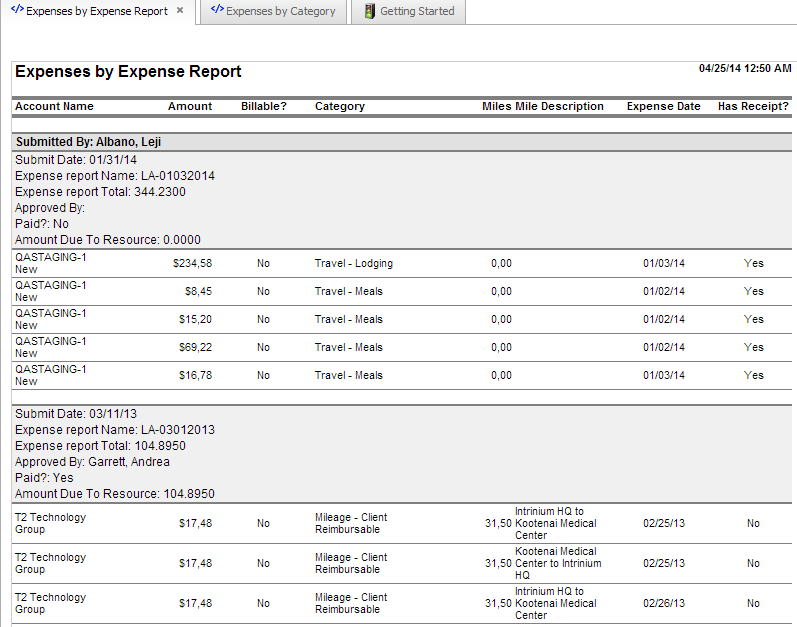Click the code icon on Expenses by Expense Report
Viewport: 797px width, 627px height.
[17, 11]
